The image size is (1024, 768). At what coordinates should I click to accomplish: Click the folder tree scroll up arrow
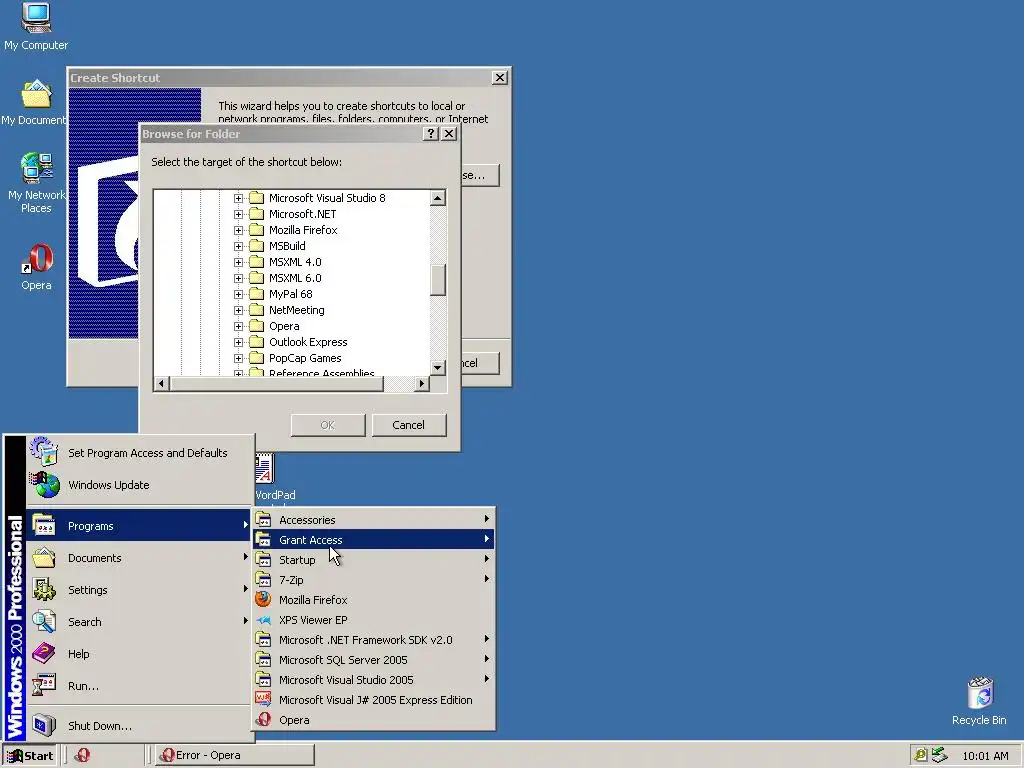click(438, 197)
